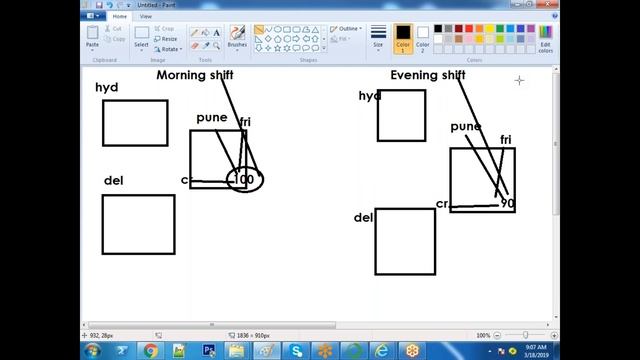Select Color 2 button
Screen dimensions: 640x360
click(x=422, y=39)
